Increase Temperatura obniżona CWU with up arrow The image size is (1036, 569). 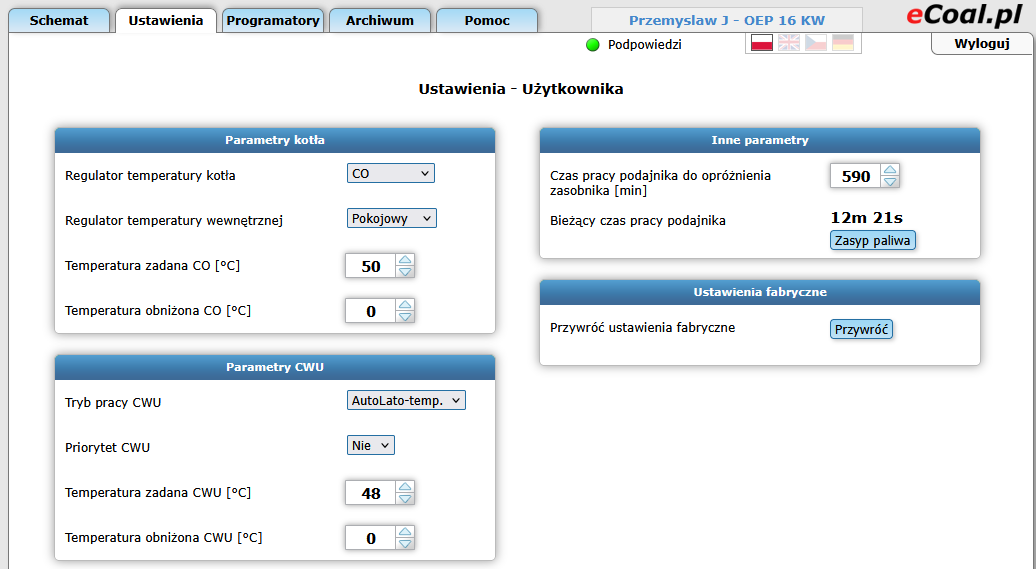click(405, 531)
